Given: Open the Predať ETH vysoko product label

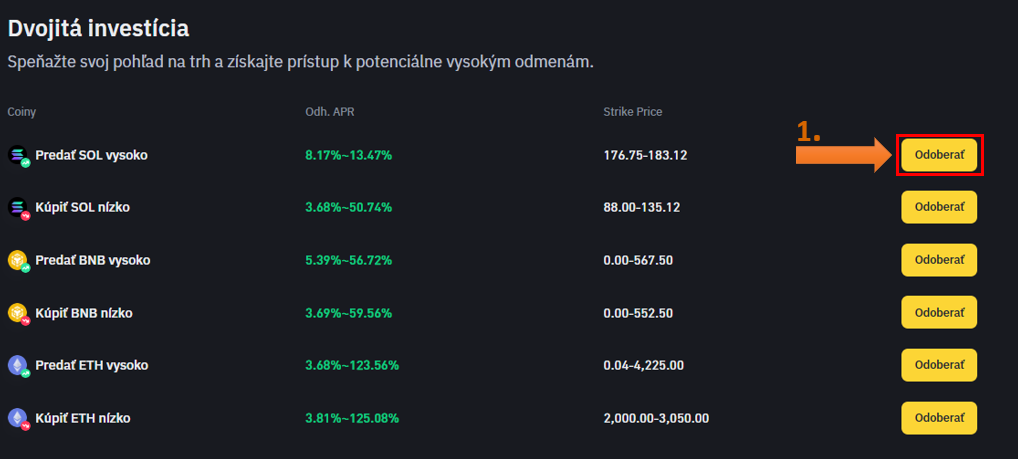Looking at the screenshot, I should point(91,365).
